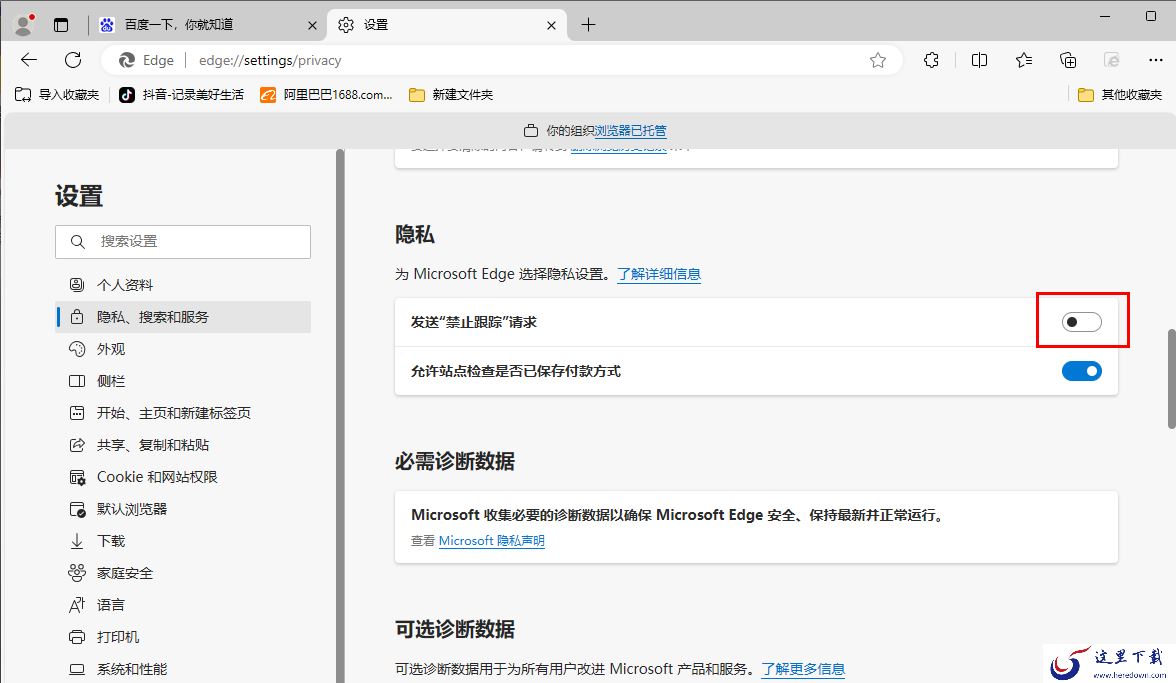
Task: Refresh the settings page
Action: [73, 60]
